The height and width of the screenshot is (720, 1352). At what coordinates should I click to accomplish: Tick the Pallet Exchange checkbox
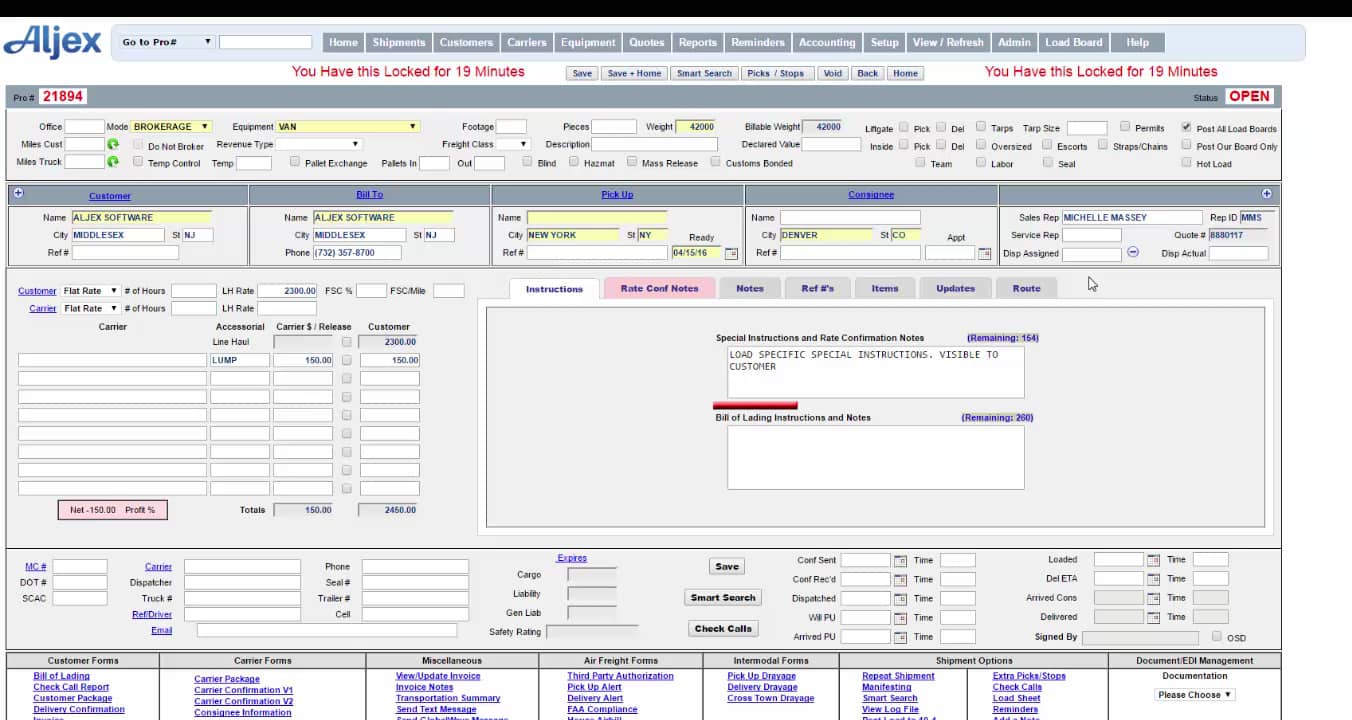[x=295, y=162]
